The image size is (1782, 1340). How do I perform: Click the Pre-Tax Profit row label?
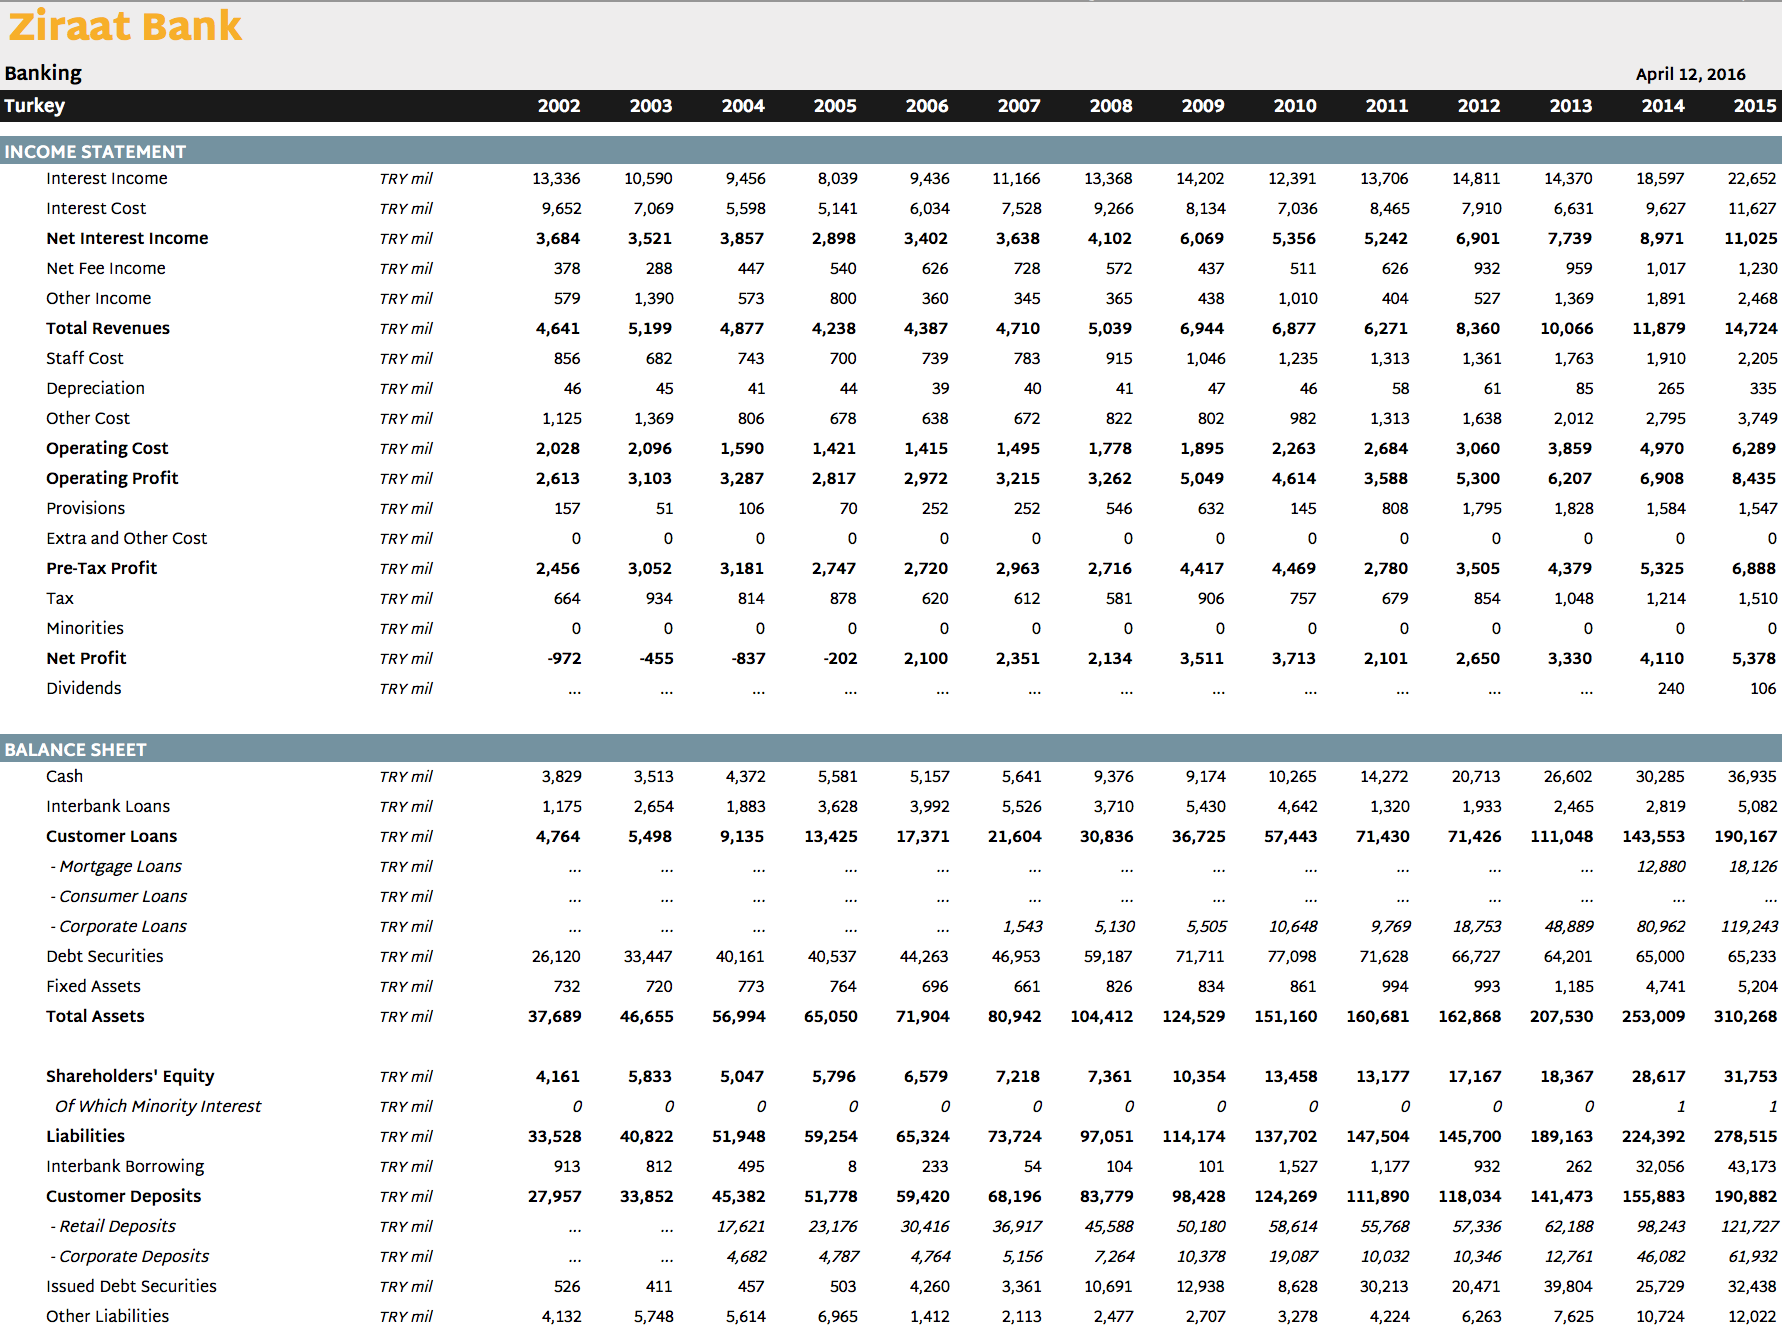(102, 569)
